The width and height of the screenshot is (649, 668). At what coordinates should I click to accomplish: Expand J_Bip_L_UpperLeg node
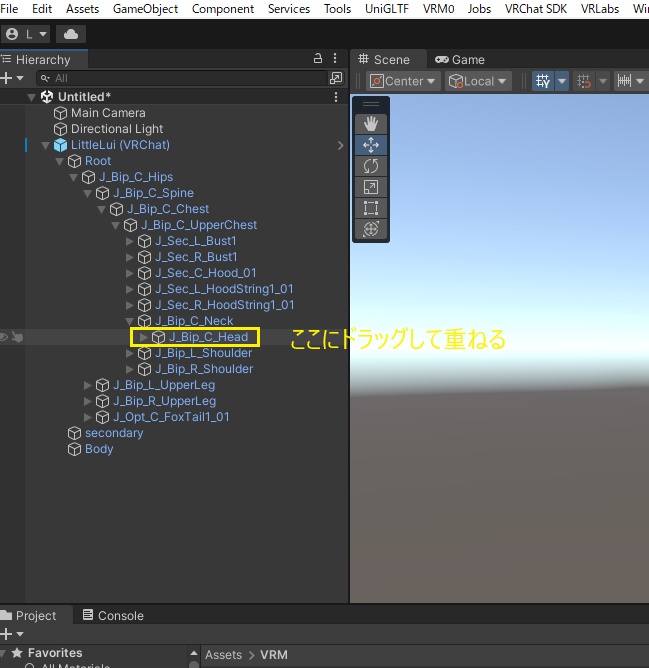[88, 385]
